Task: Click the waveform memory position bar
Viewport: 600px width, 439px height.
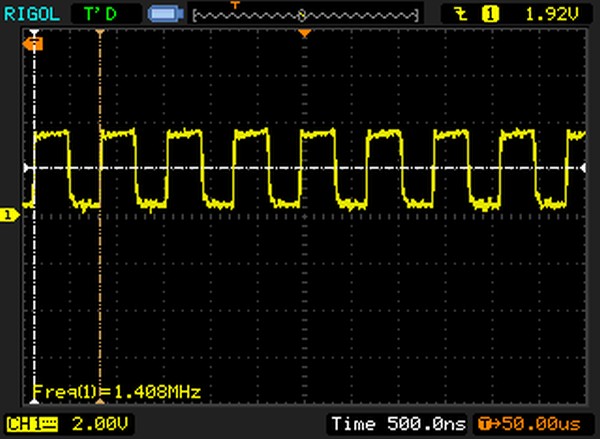Action: pyautogui.click(x=305, y=15)
